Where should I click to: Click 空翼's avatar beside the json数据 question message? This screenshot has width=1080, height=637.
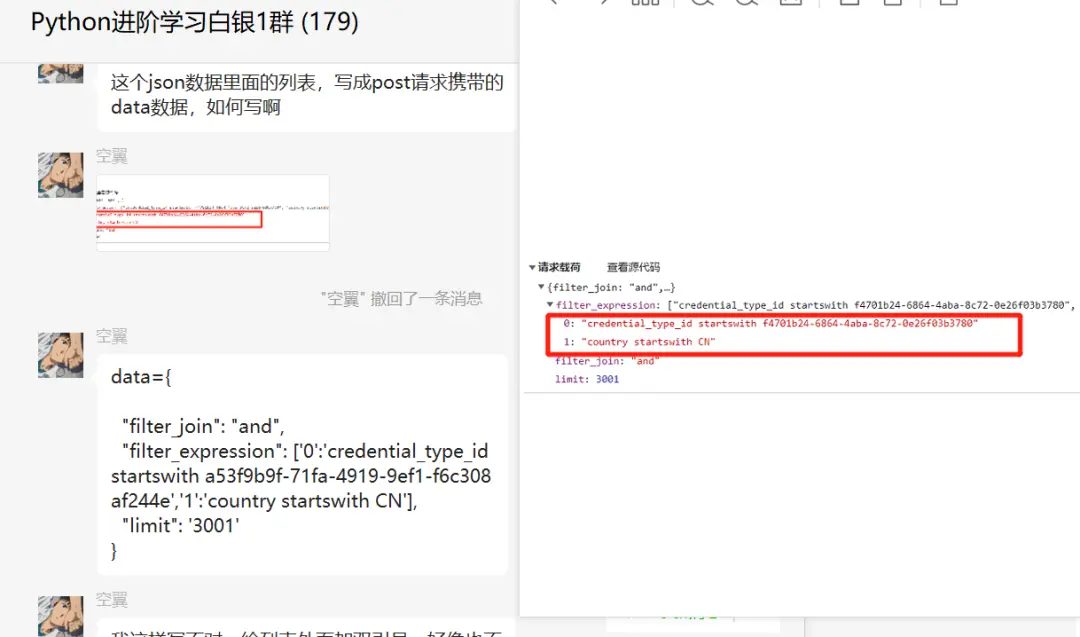[61, 73]
